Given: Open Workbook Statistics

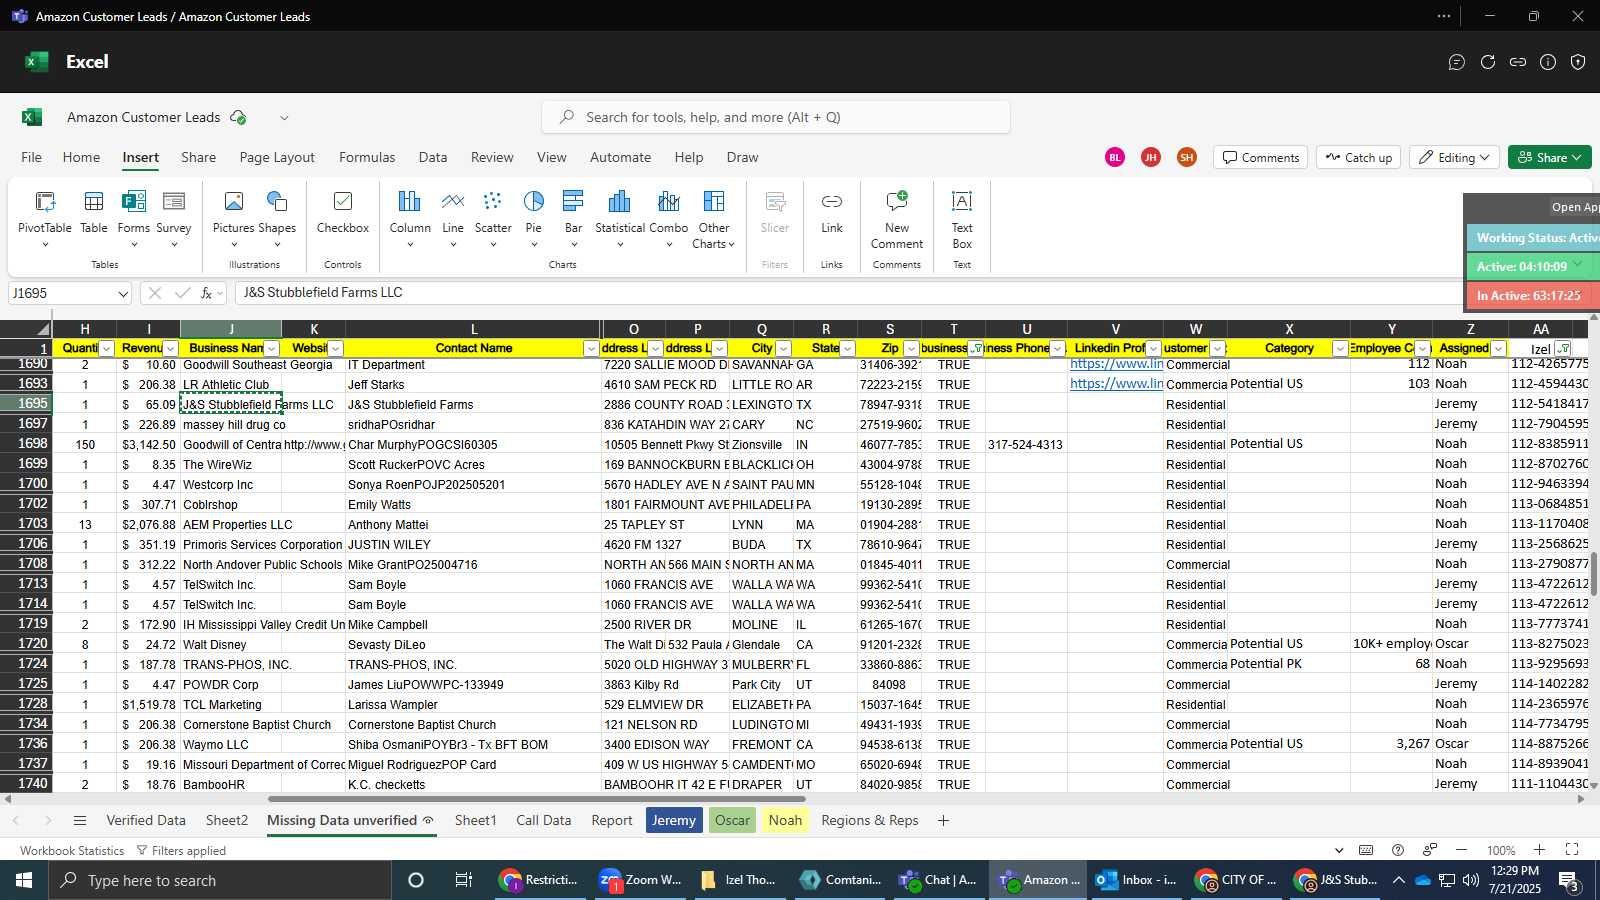Looking at the screenshot, I should [x=72, y=851].
